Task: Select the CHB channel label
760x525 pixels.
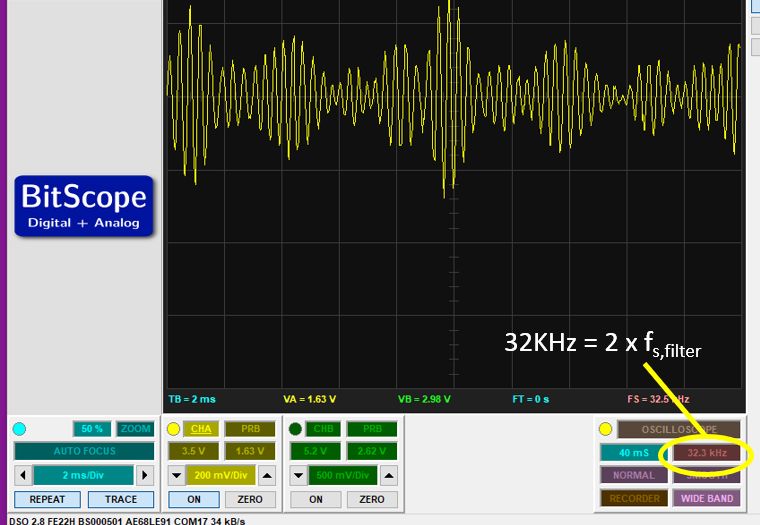Action: point(323,429)
